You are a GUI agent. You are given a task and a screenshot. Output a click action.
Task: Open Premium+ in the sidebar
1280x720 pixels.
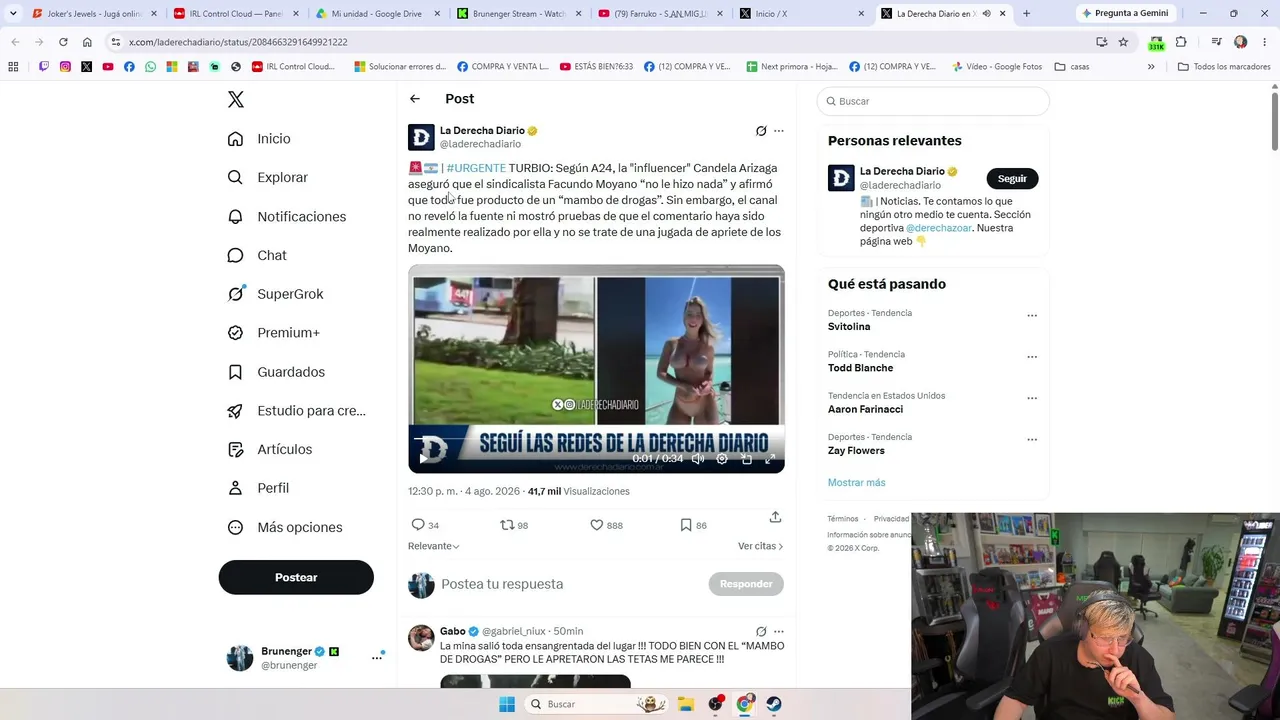point(273,333)
